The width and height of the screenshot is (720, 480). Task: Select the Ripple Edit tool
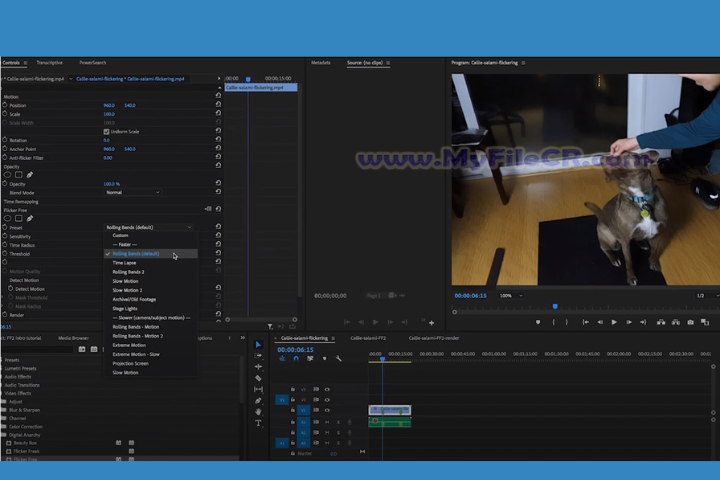click(258, 367)
